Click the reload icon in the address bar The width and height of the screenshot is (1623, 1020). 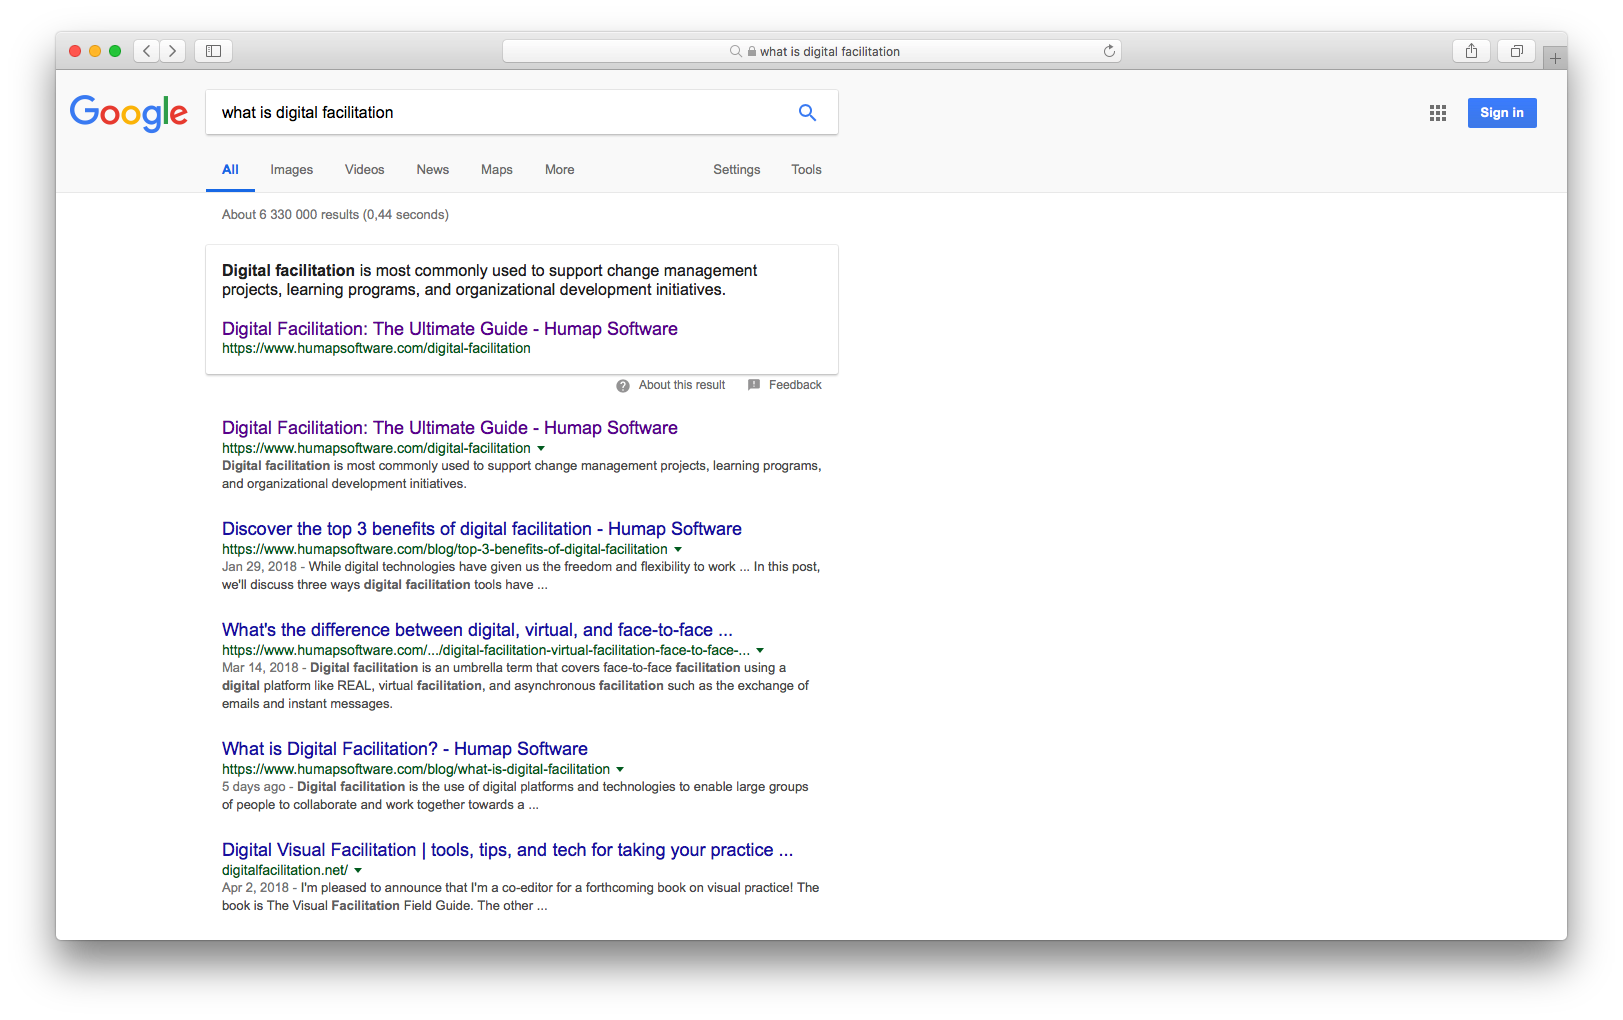point(1108,50)
